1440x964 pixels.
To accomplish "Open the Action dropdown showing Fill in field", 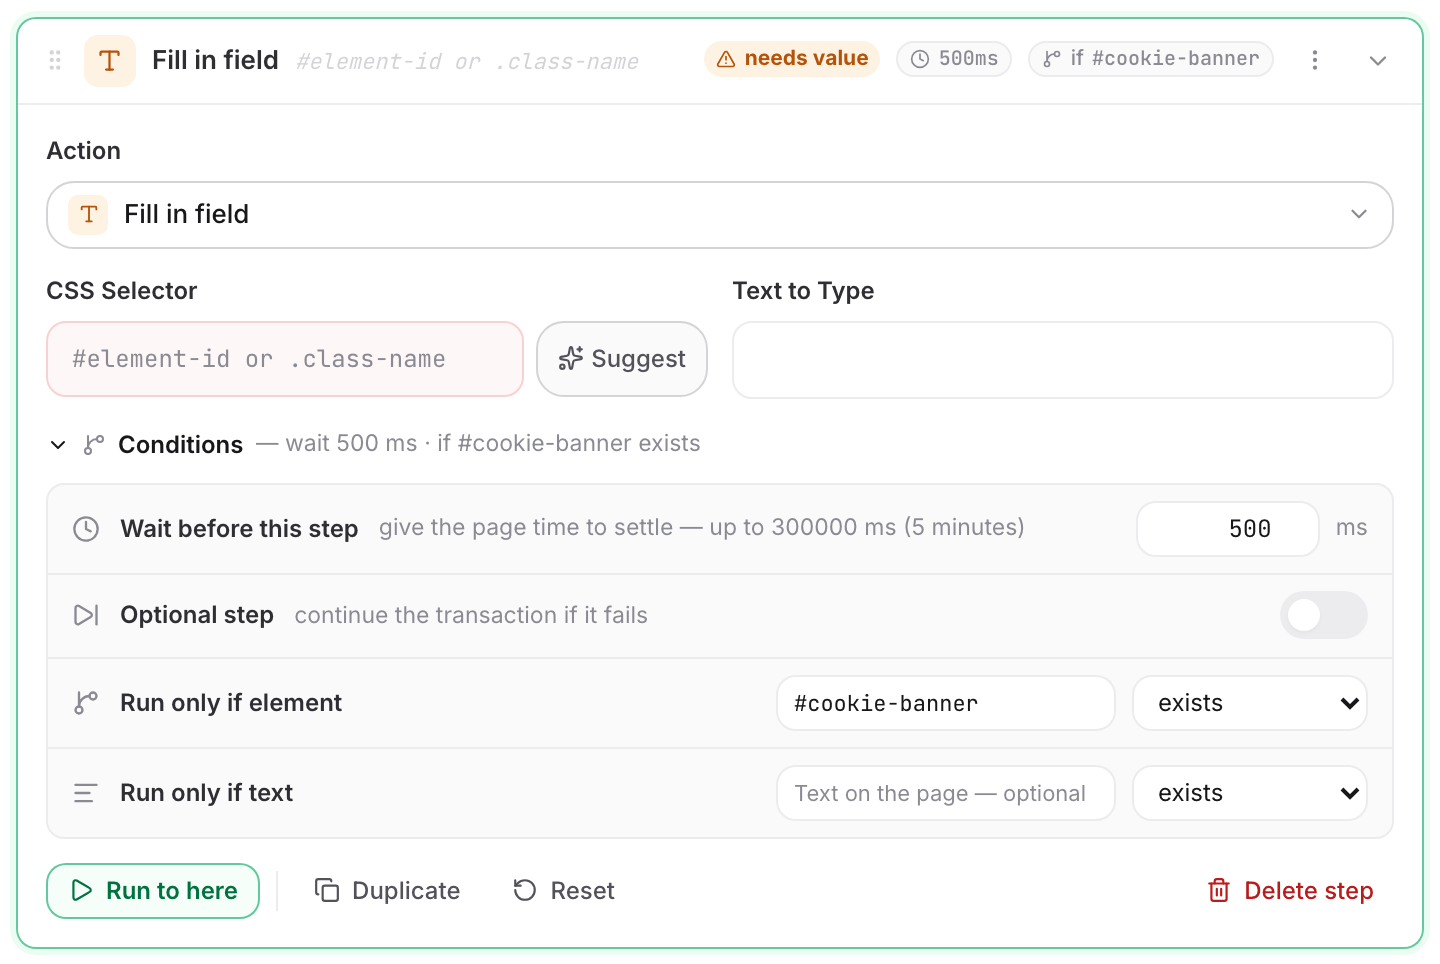I will [720, 215].
